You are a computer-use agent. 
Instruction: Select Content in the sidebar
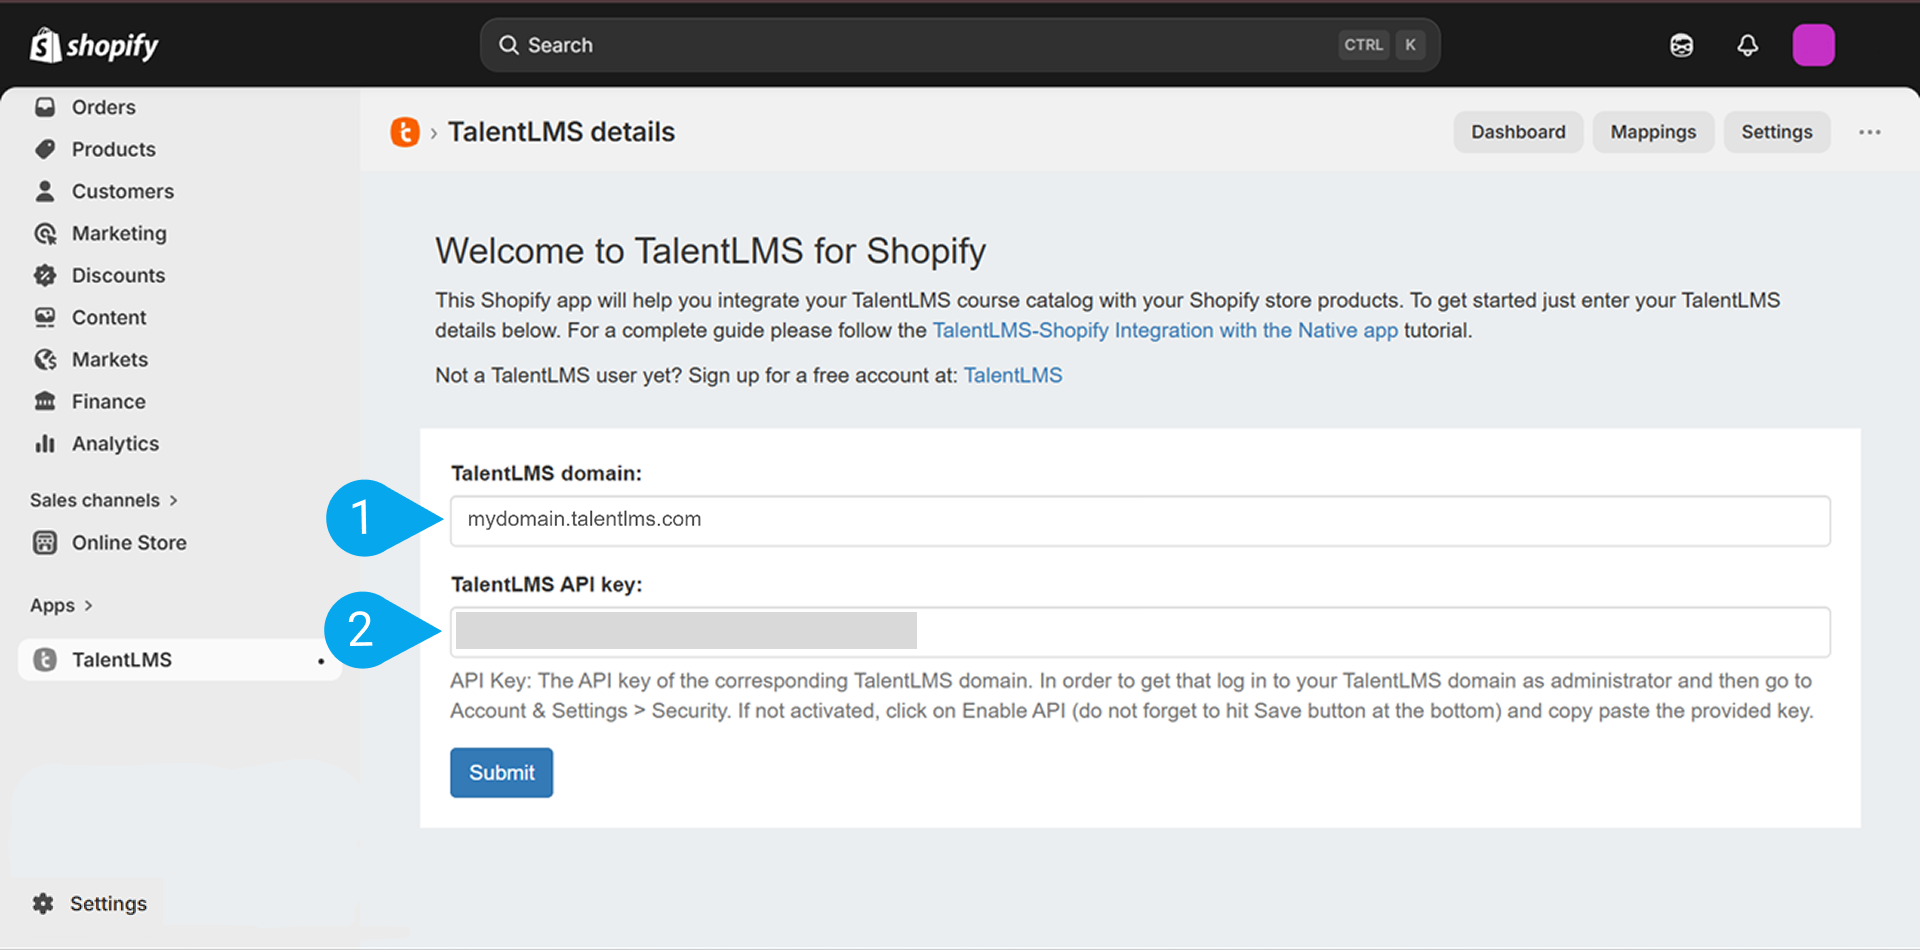point(109,317)
